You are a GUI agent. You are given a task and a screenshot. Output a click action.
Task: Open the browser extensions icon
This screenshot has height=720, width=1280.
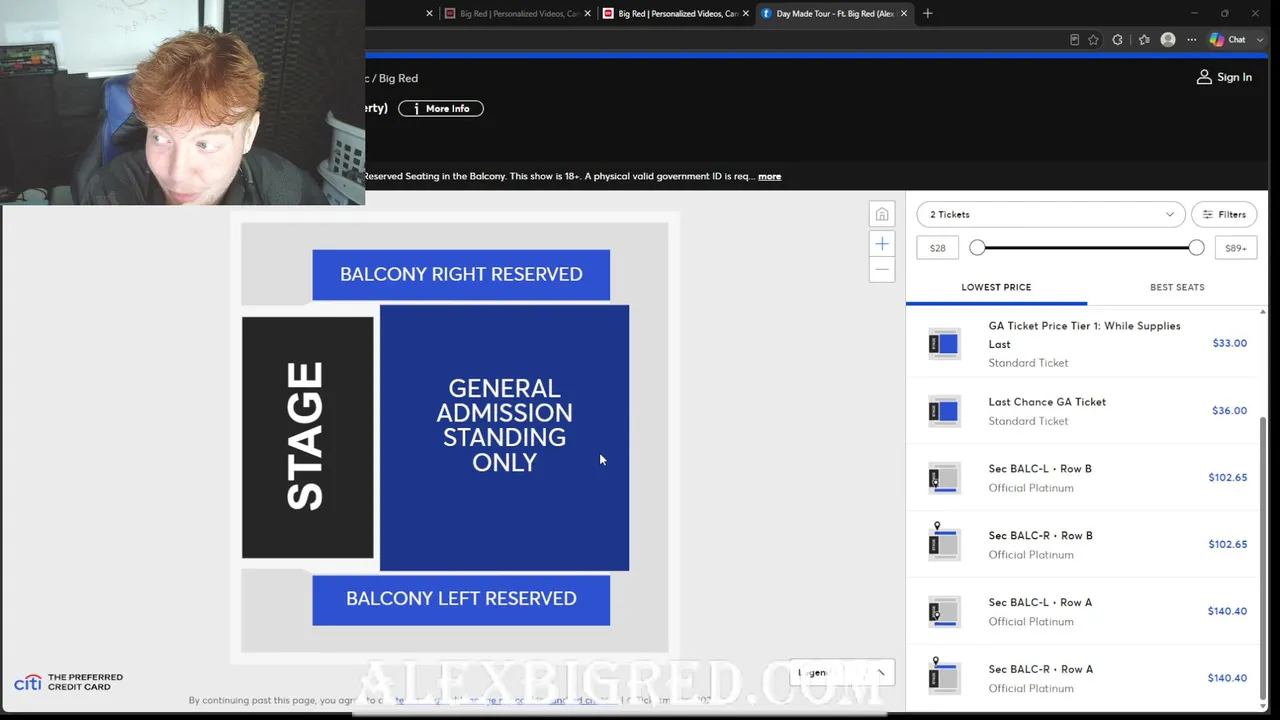point(1118,40)
